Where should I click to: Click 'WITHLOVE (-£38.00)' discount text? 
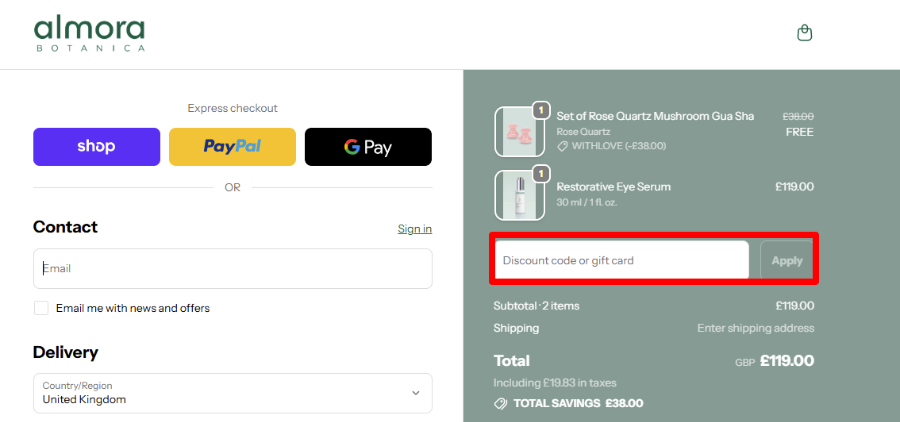[619, 146]
